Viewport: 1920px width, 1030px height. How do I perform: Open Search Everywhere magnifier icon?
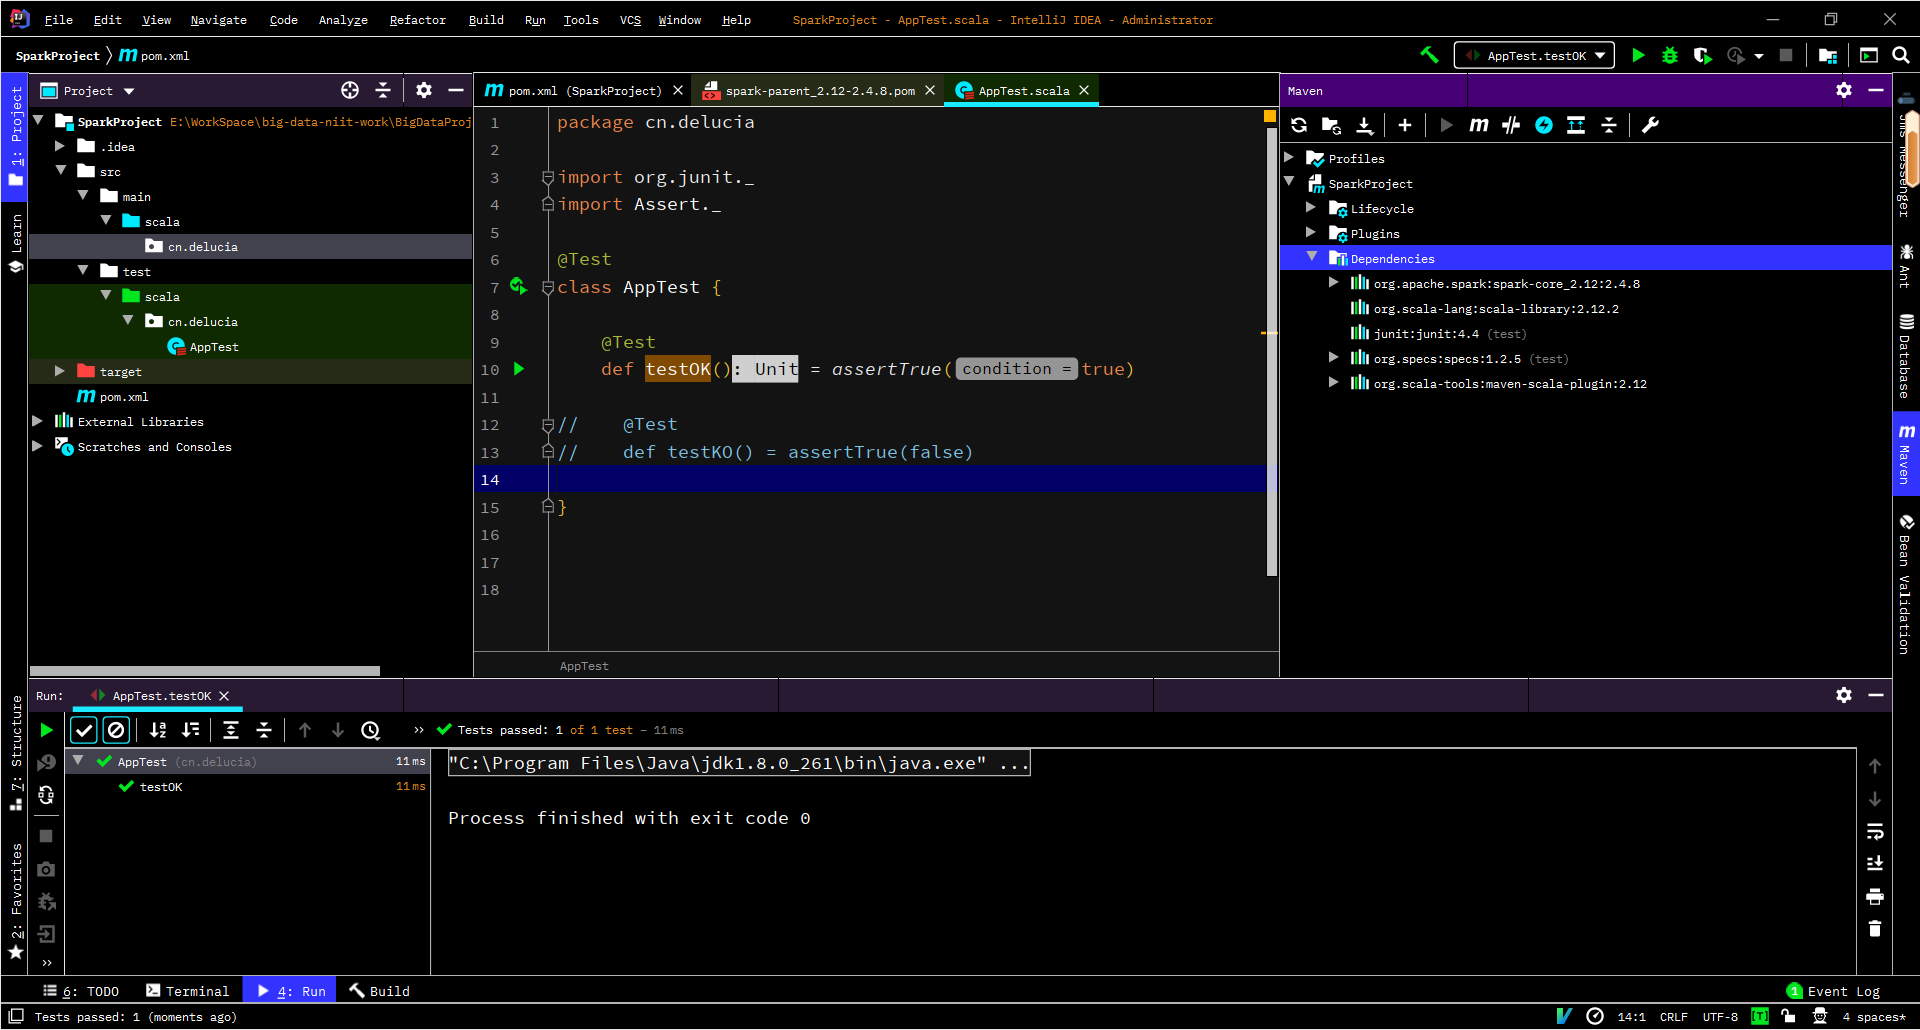point(1900,55)
